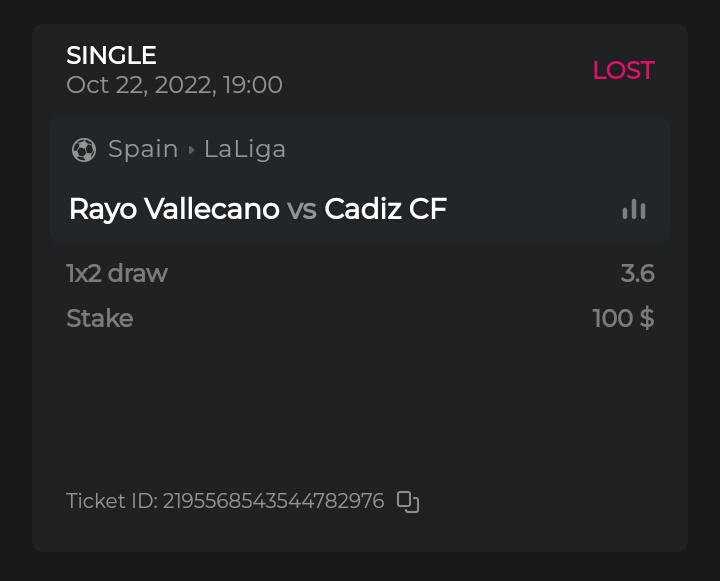The height and width of the screenshot is (581, 720).
Task: Select the Cadiz CF team name
Action: (385, 209)
